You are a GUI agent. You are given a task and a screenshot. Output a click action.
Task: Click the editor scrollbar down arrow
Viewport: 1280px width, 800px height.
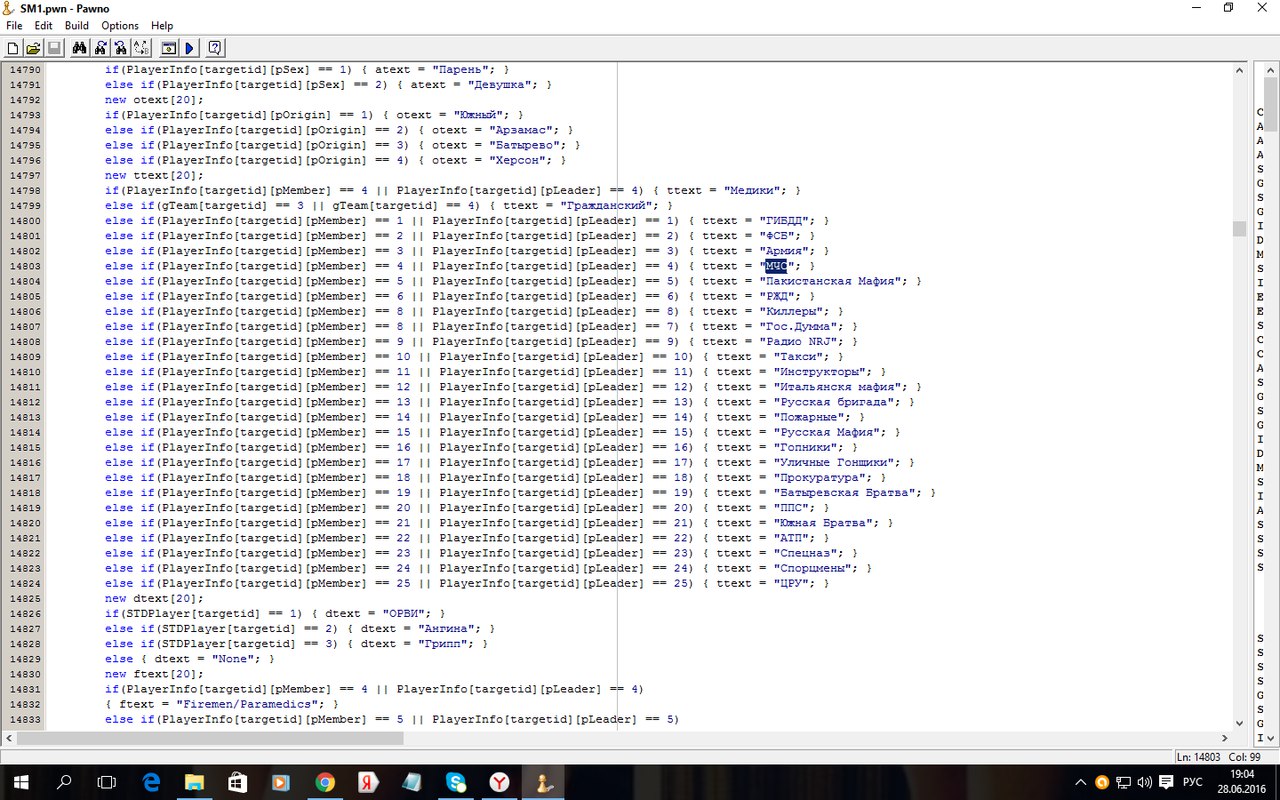pyautogui.click(x=1240, y=723)
